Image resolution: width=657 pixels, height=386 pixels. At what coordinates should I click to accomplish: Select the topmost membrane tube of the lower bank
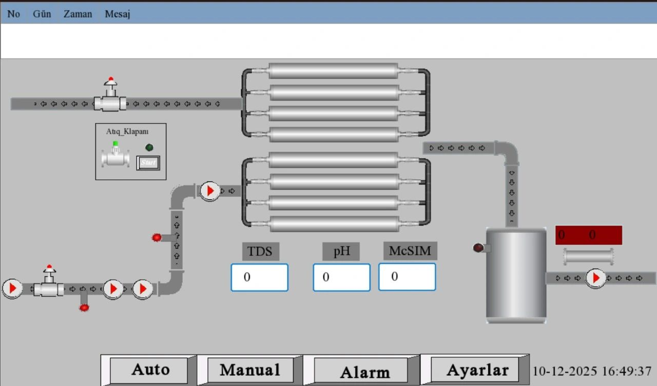pyautogui.click(x=334, y=160)
